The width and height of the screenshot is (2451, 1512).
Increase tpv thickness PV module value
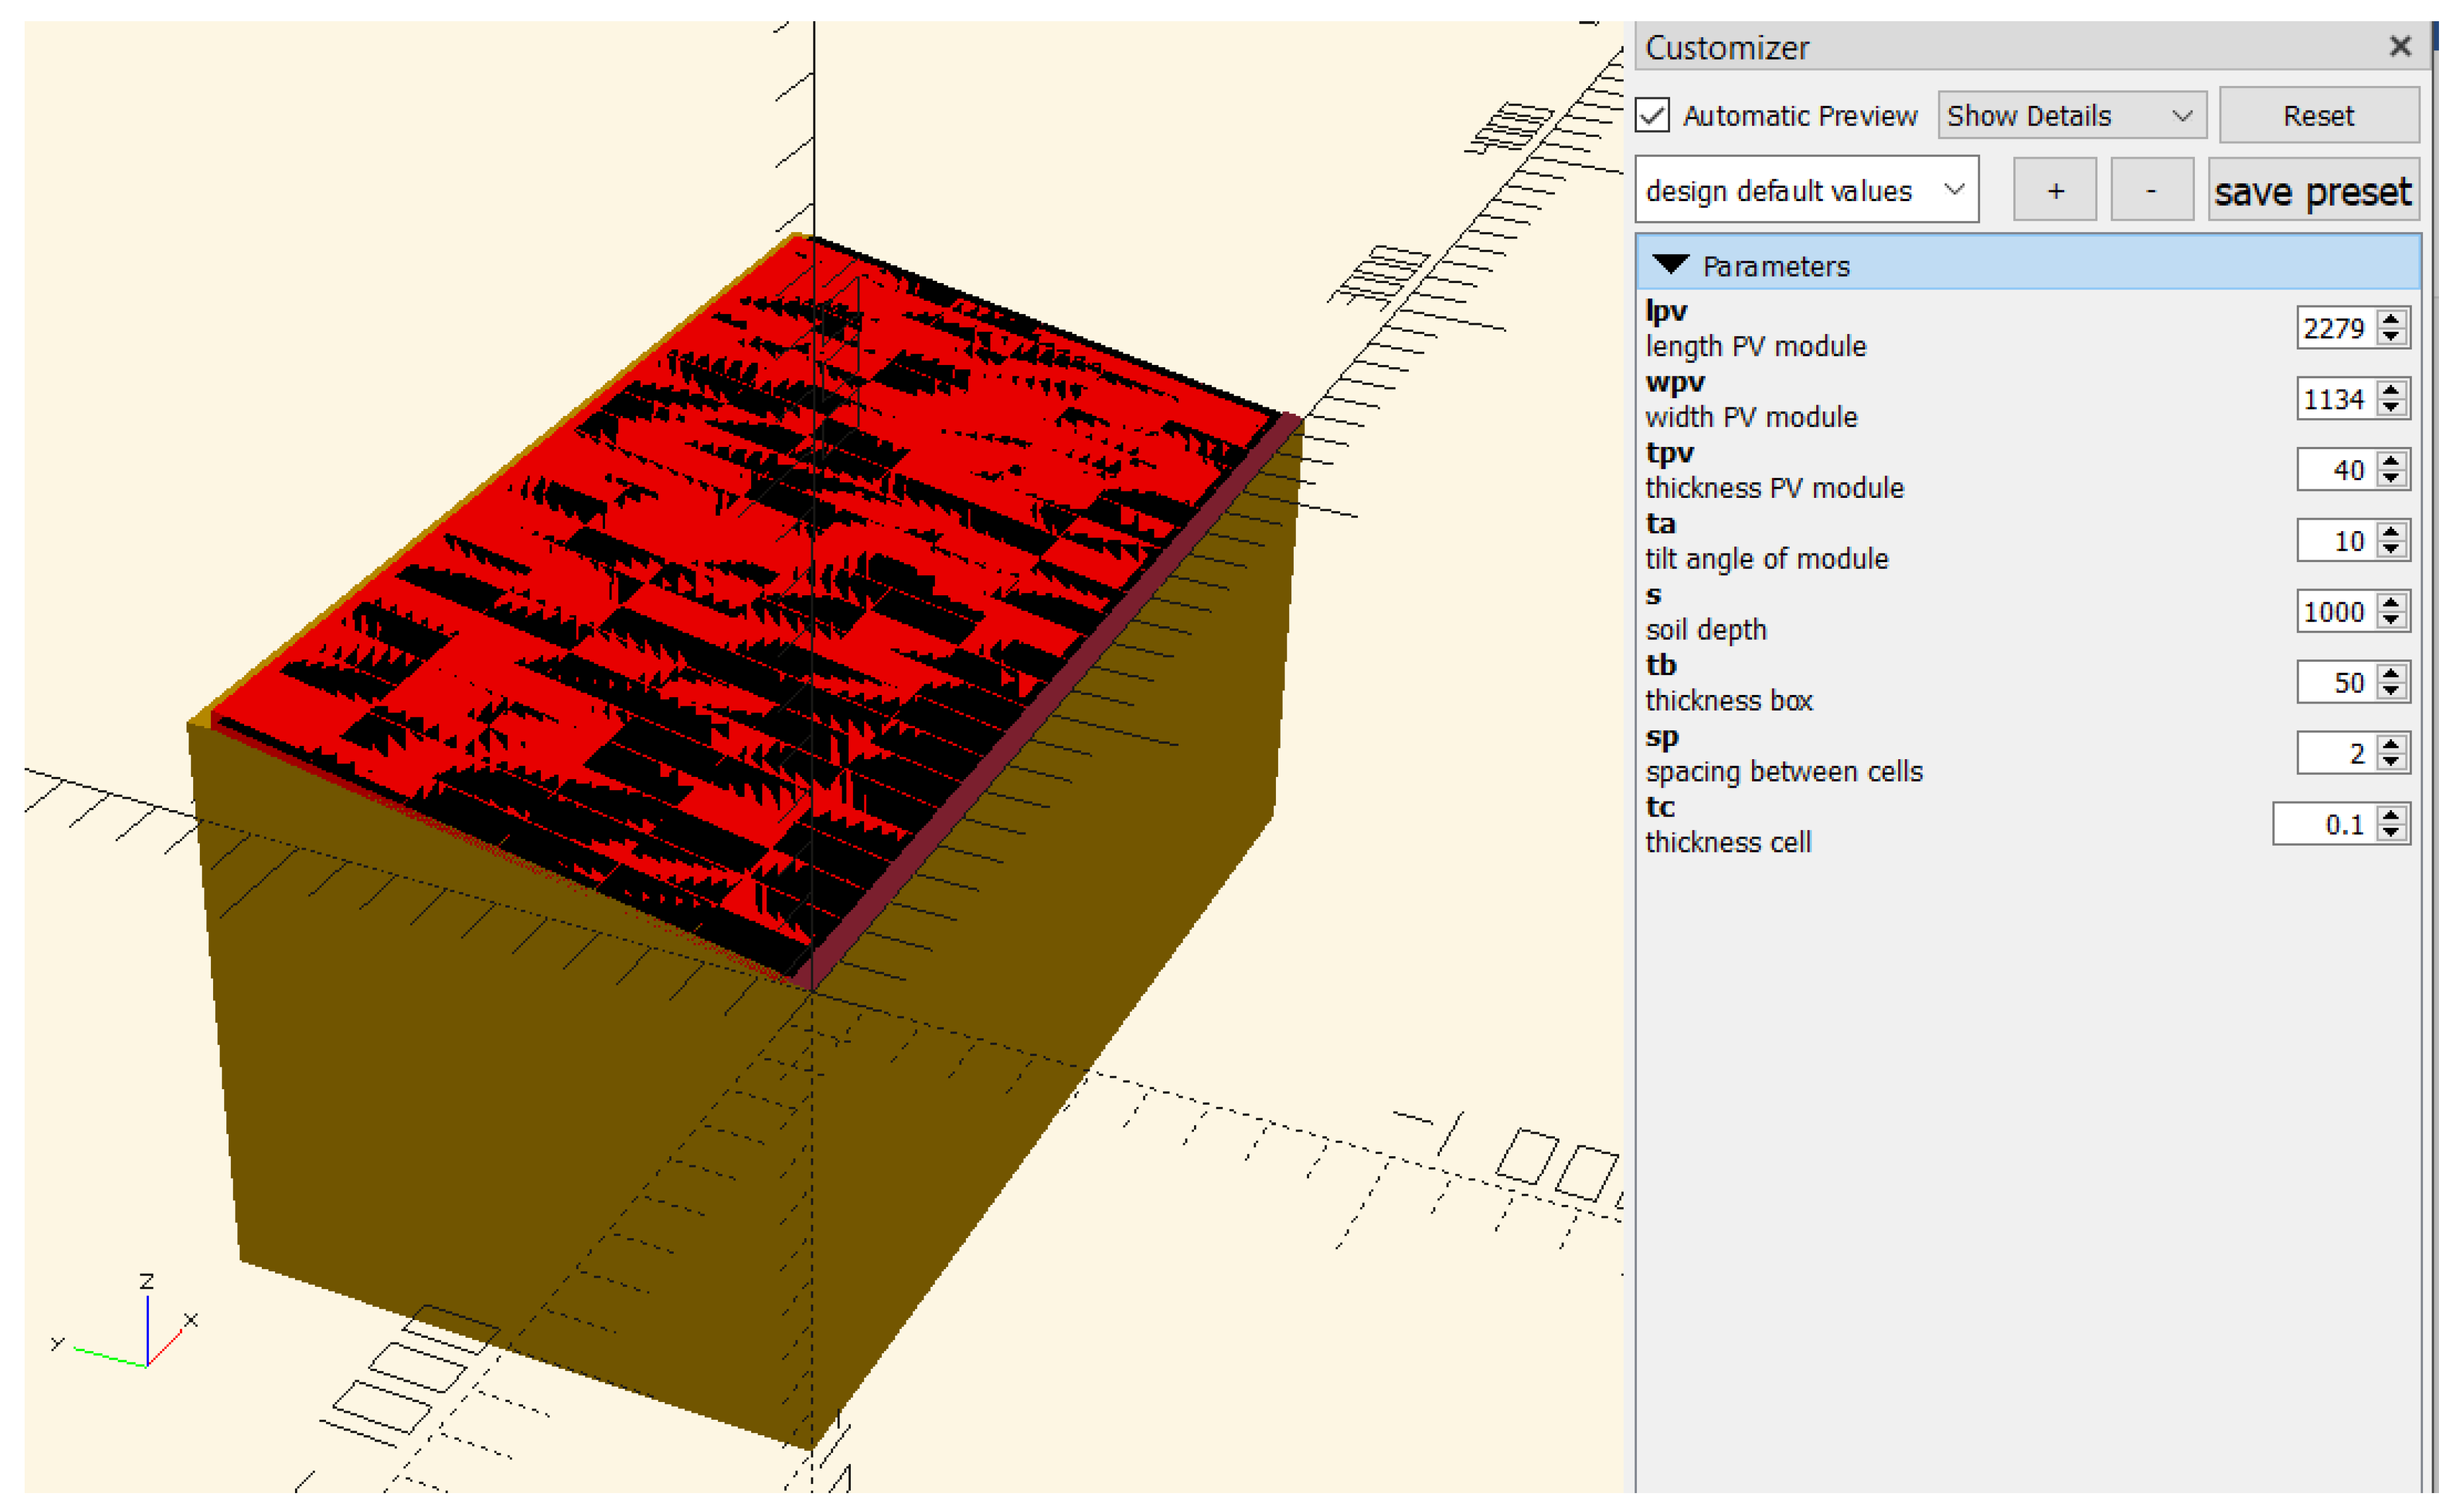tap(2390, 462)
